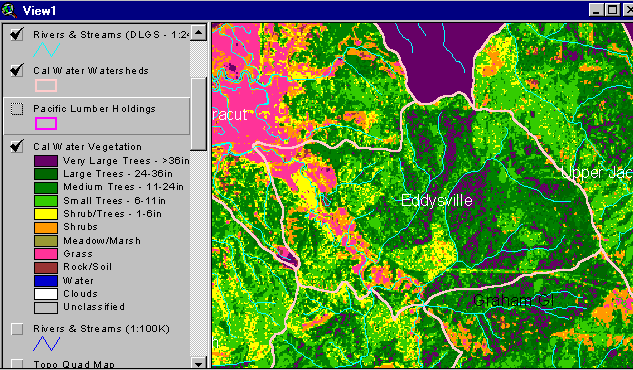Turn off Cal Water Vegetation layer
633x370 pixels.
coord(17,146)
